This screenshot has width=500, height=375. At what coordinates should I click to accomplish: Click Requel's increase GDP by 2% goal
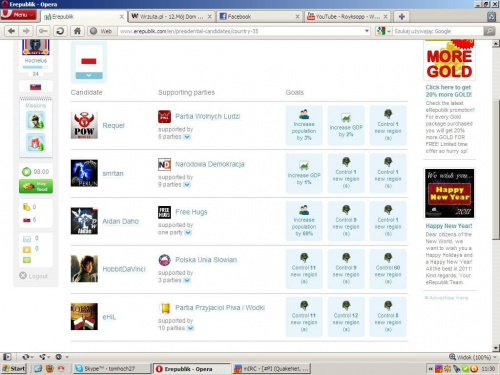coord(346,125)
